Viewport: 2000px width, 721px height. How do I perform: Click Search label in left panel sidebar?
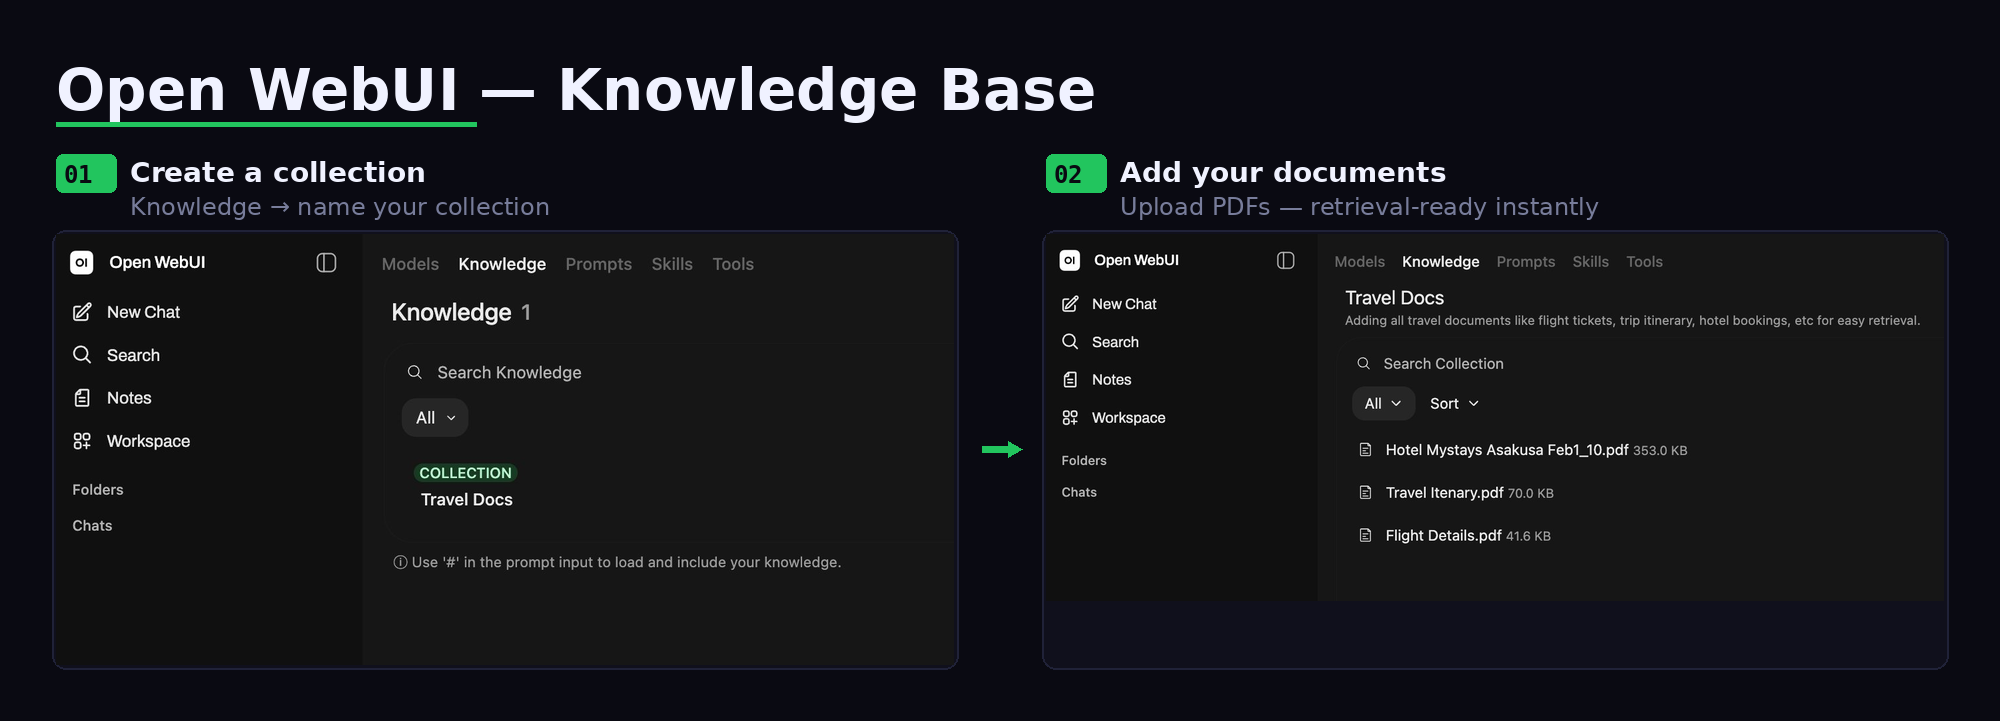pos(133,355)
